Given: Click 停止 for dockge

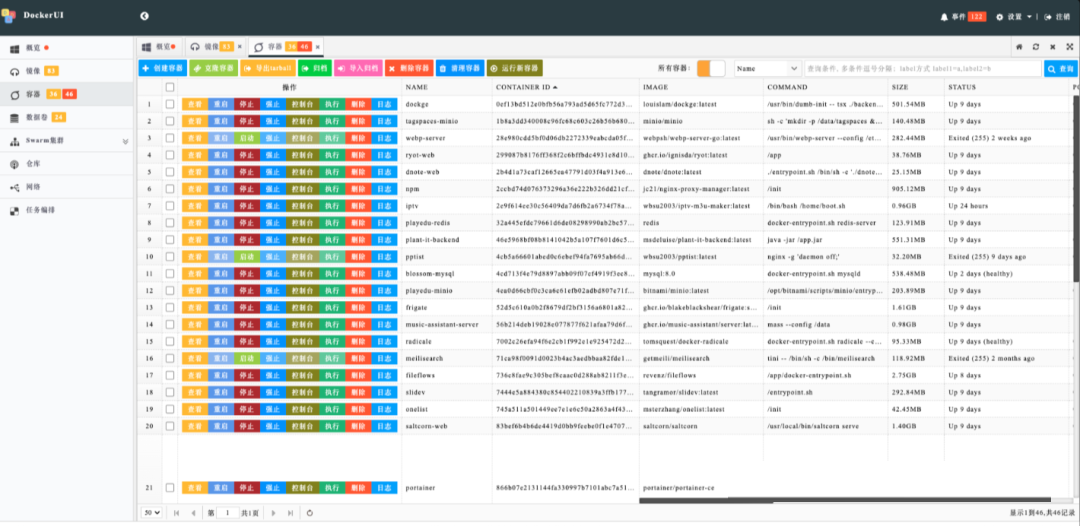Looking at the screenshot, I should [x=247, y=104].
